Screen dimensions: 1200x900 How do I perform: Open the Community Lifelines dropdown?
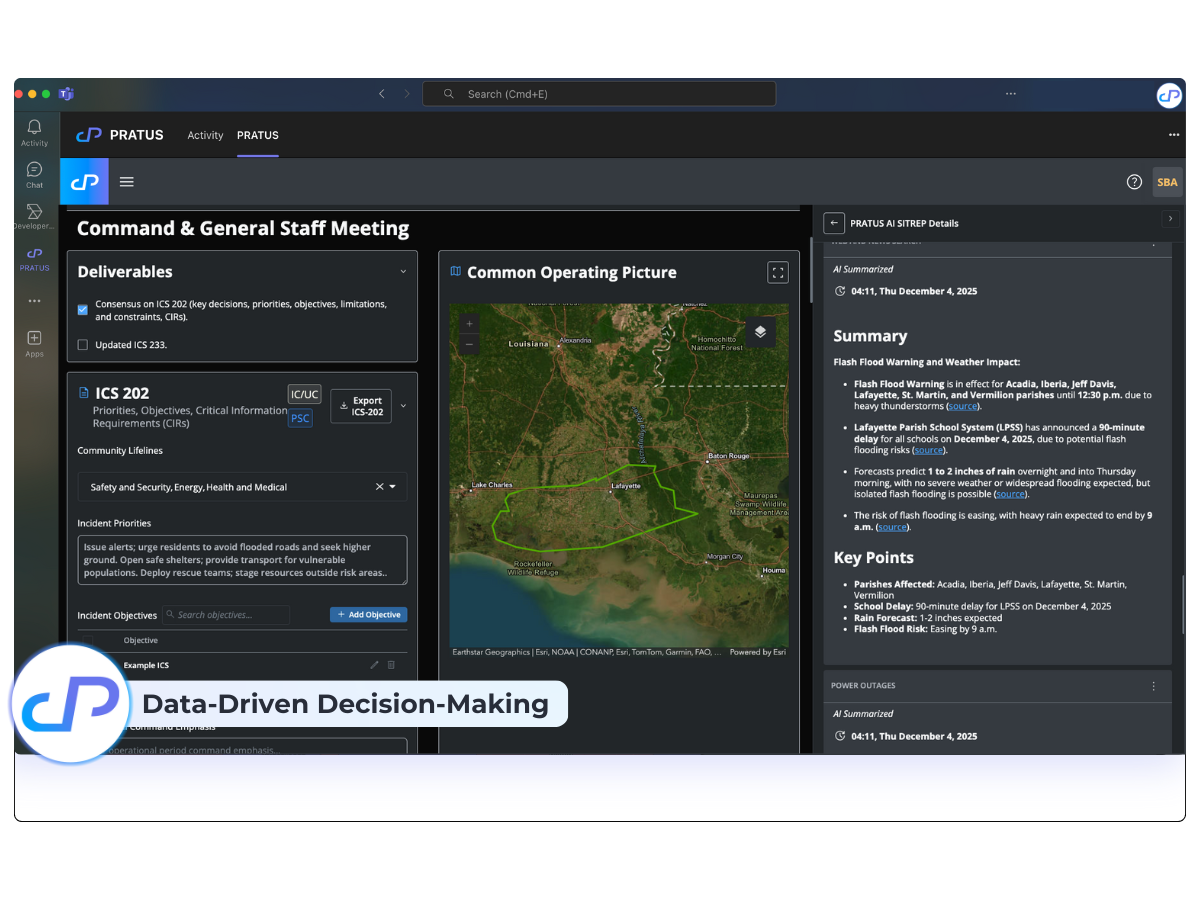[392, 487]
